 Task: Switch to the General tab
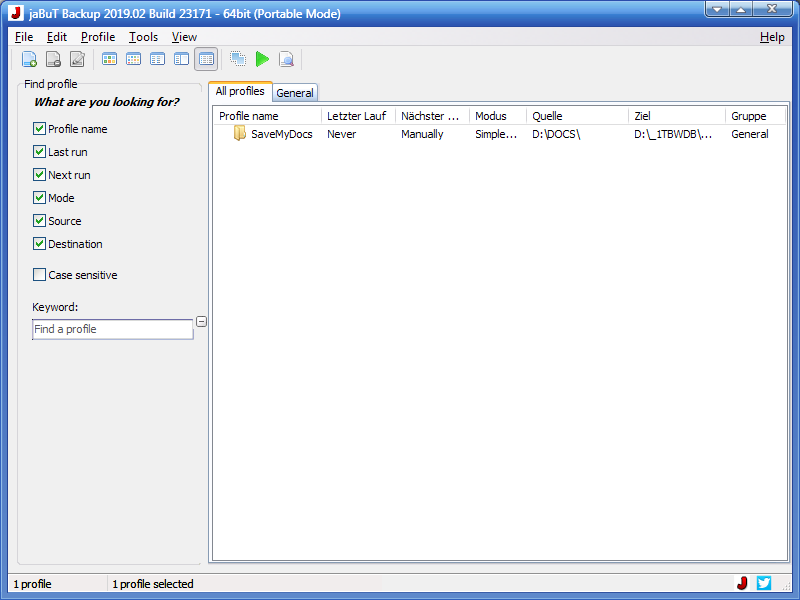pyautogui.click(x=295, y=93)
